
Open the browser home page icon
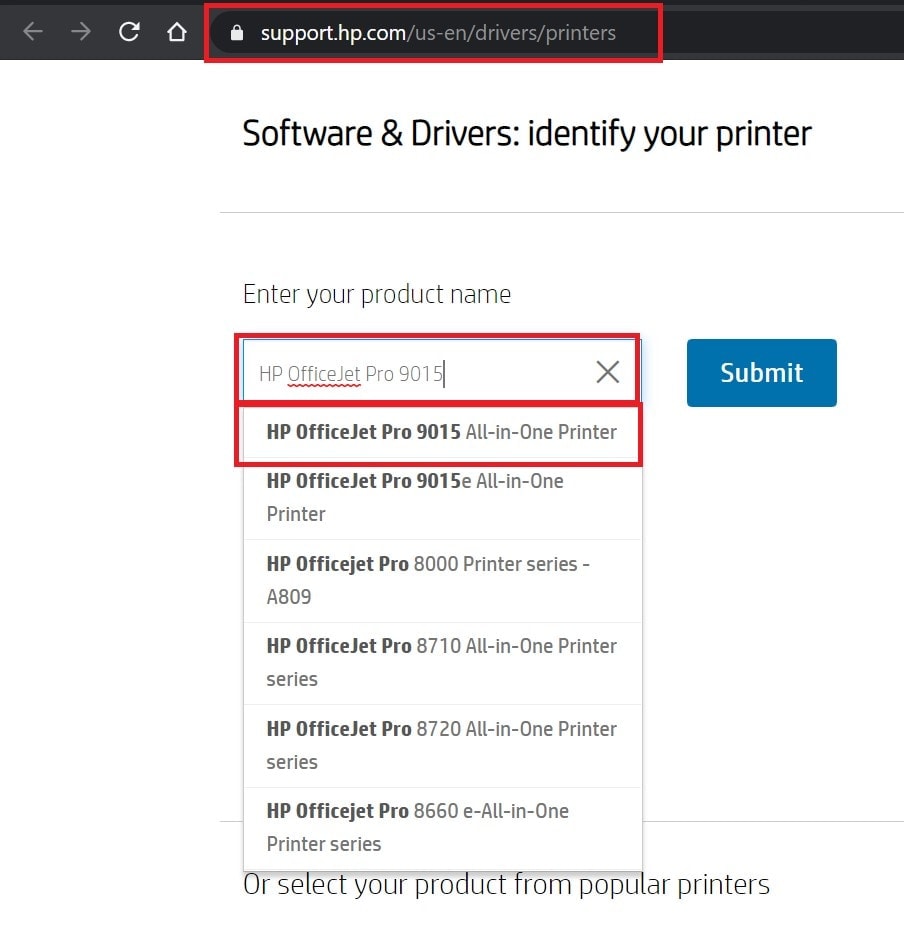point(177,31)
